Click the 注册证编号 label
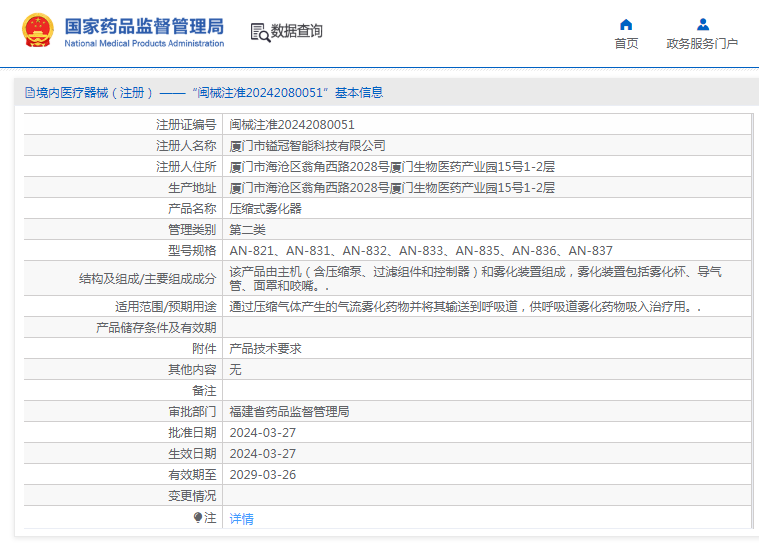The image size is (759, 544). pyautogui.click(x=186, y=125)
